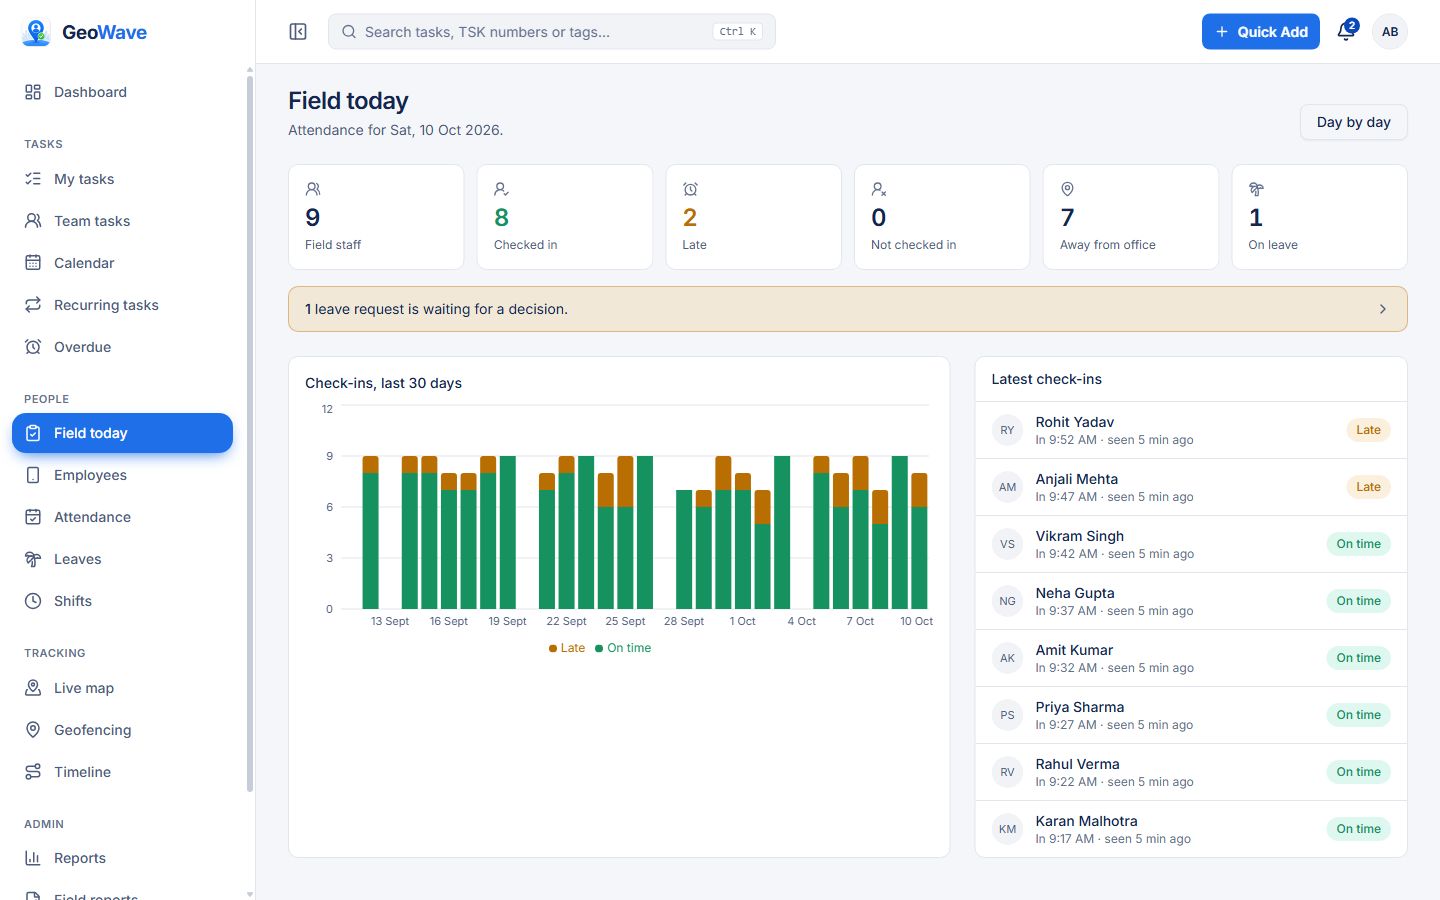Open the On leave stat card

(1319, 217)
